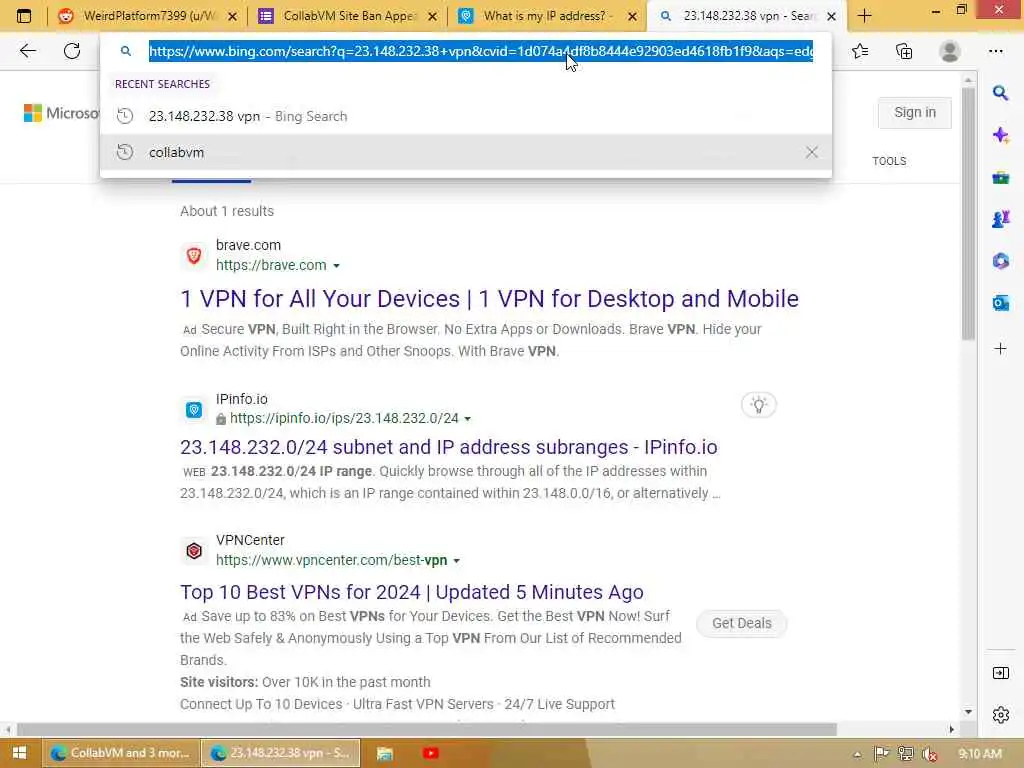Open the vpncenter.com/best-vpn URL link
Screen dimensions: 1024x768
[x=331, y=560]
